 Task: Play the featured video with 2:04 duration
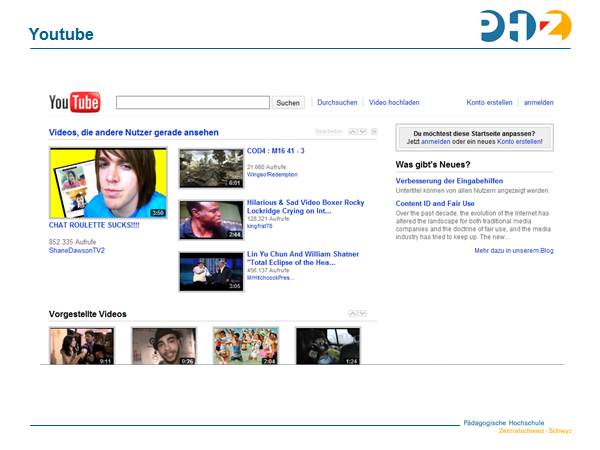[x=246, y=346]
